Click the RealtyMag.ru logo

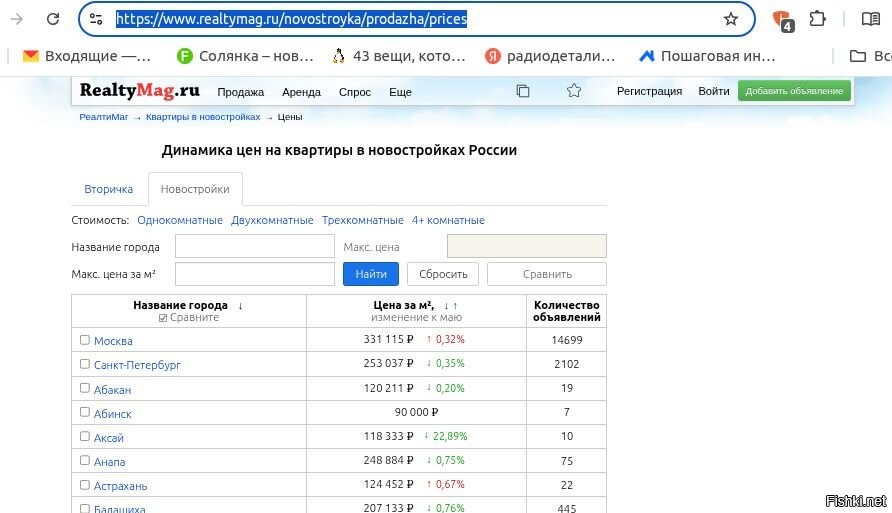139,90
